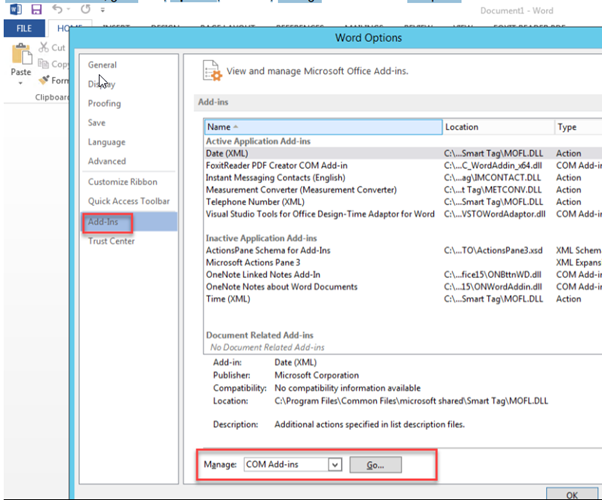Open the Customize Quick Access Toolbar arrow
Image resolution: width=602 pixels, height=500 pixels.
(x=103, y=10)
